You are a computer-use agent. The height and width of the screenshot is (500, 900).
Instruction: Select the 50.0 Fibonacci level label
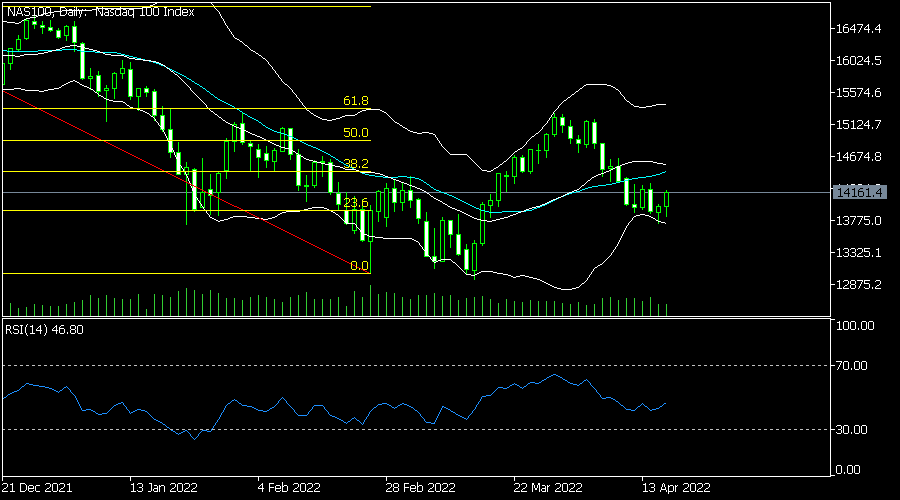coord(356,133)
